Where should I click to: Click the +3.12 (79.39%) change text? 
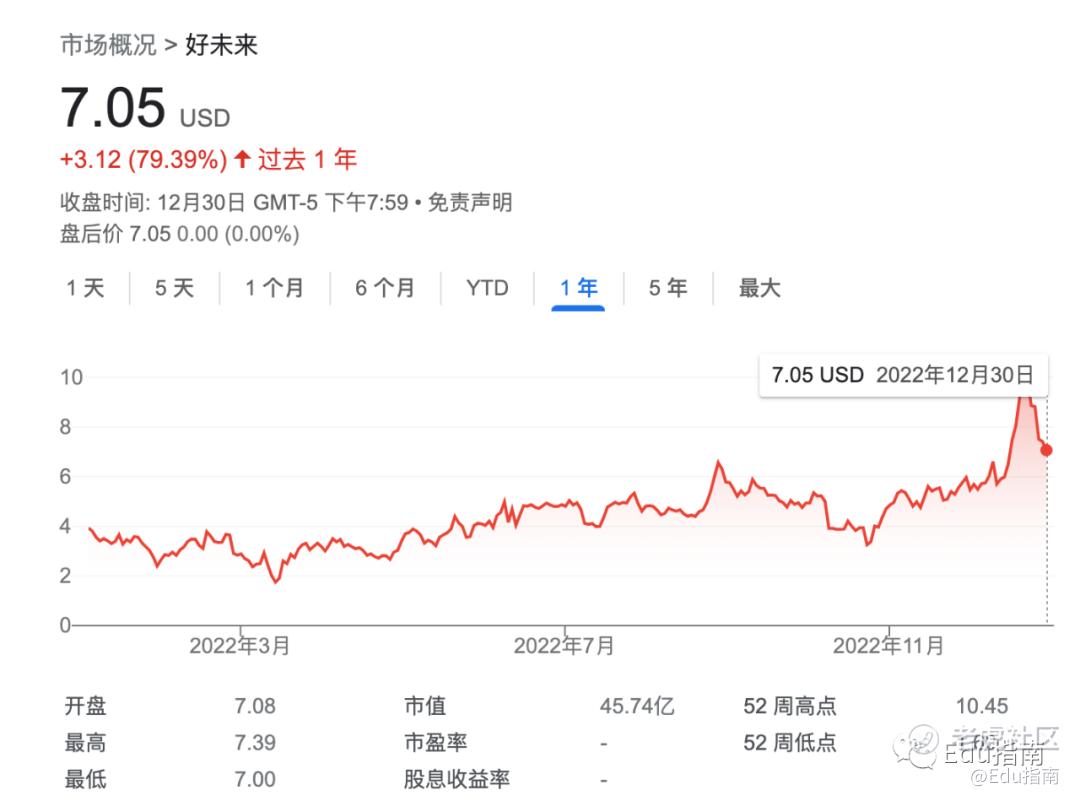(143, 160)
